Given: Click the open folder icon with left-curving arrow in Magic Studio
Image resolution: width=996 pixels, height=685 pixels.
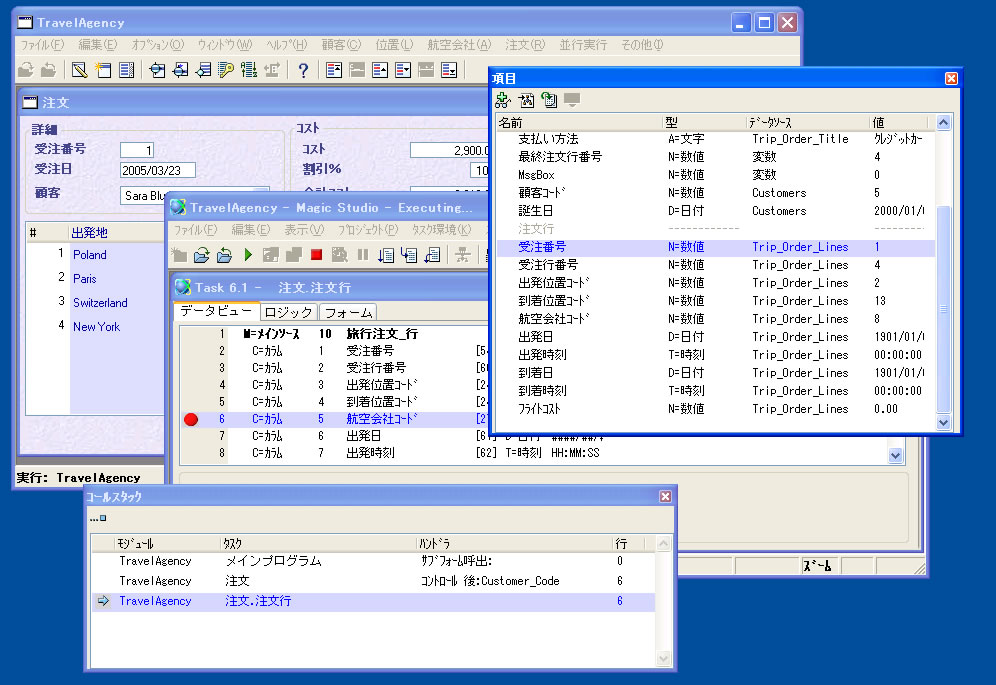Looking at the screenshot, I should [224, 255].
